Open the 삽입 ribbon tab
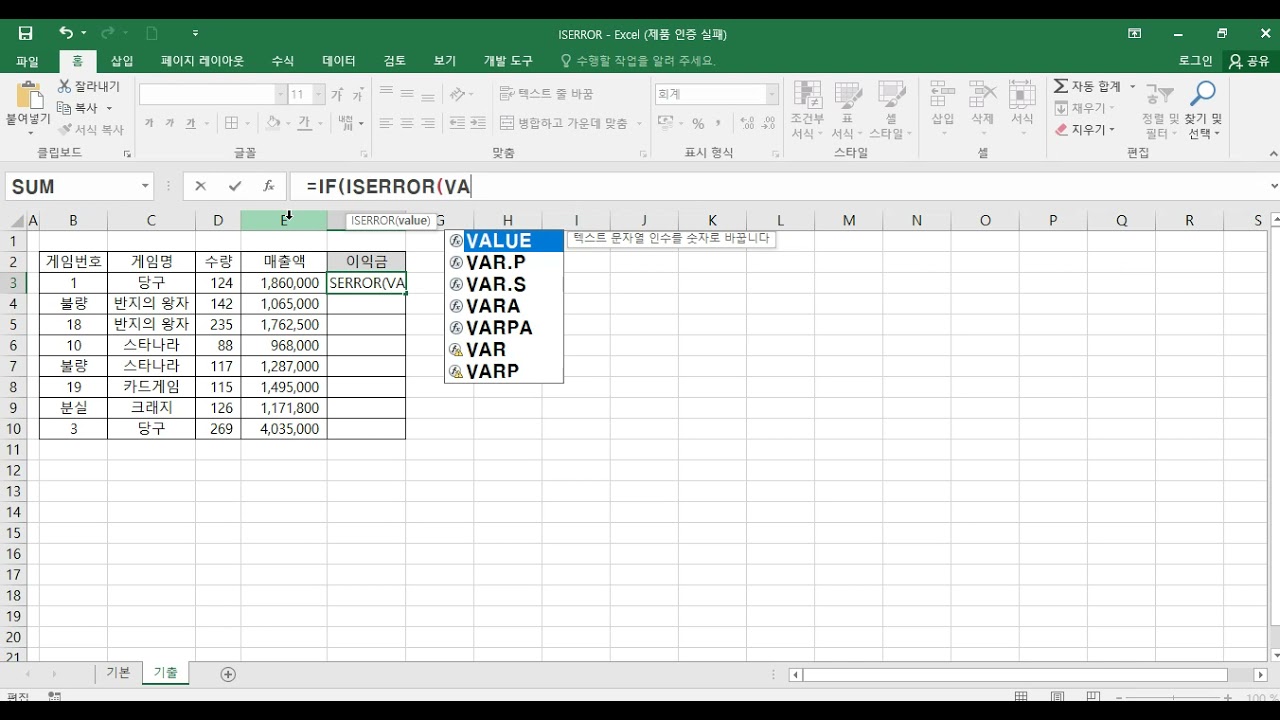The height and width of the screenshot is (720, 1280). (122, 61)
